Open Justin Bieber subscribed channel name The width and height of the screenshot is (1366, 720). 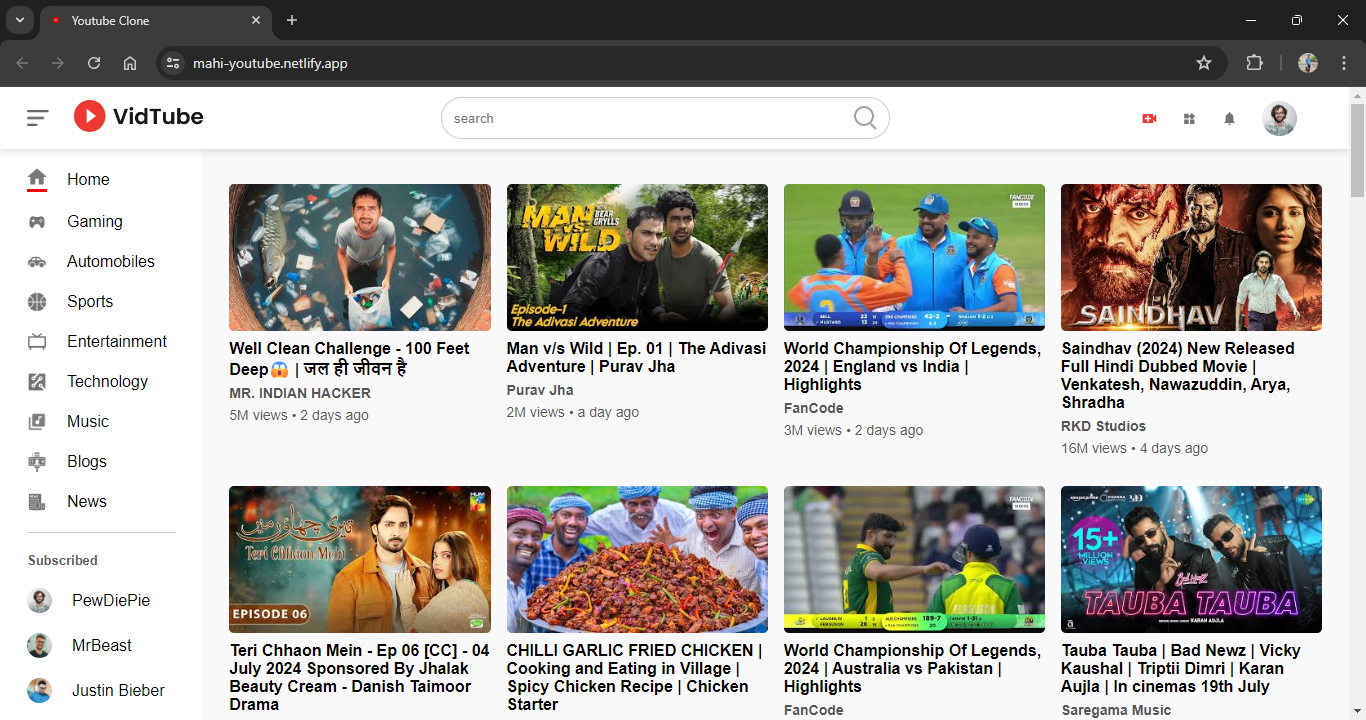(118, 691)
